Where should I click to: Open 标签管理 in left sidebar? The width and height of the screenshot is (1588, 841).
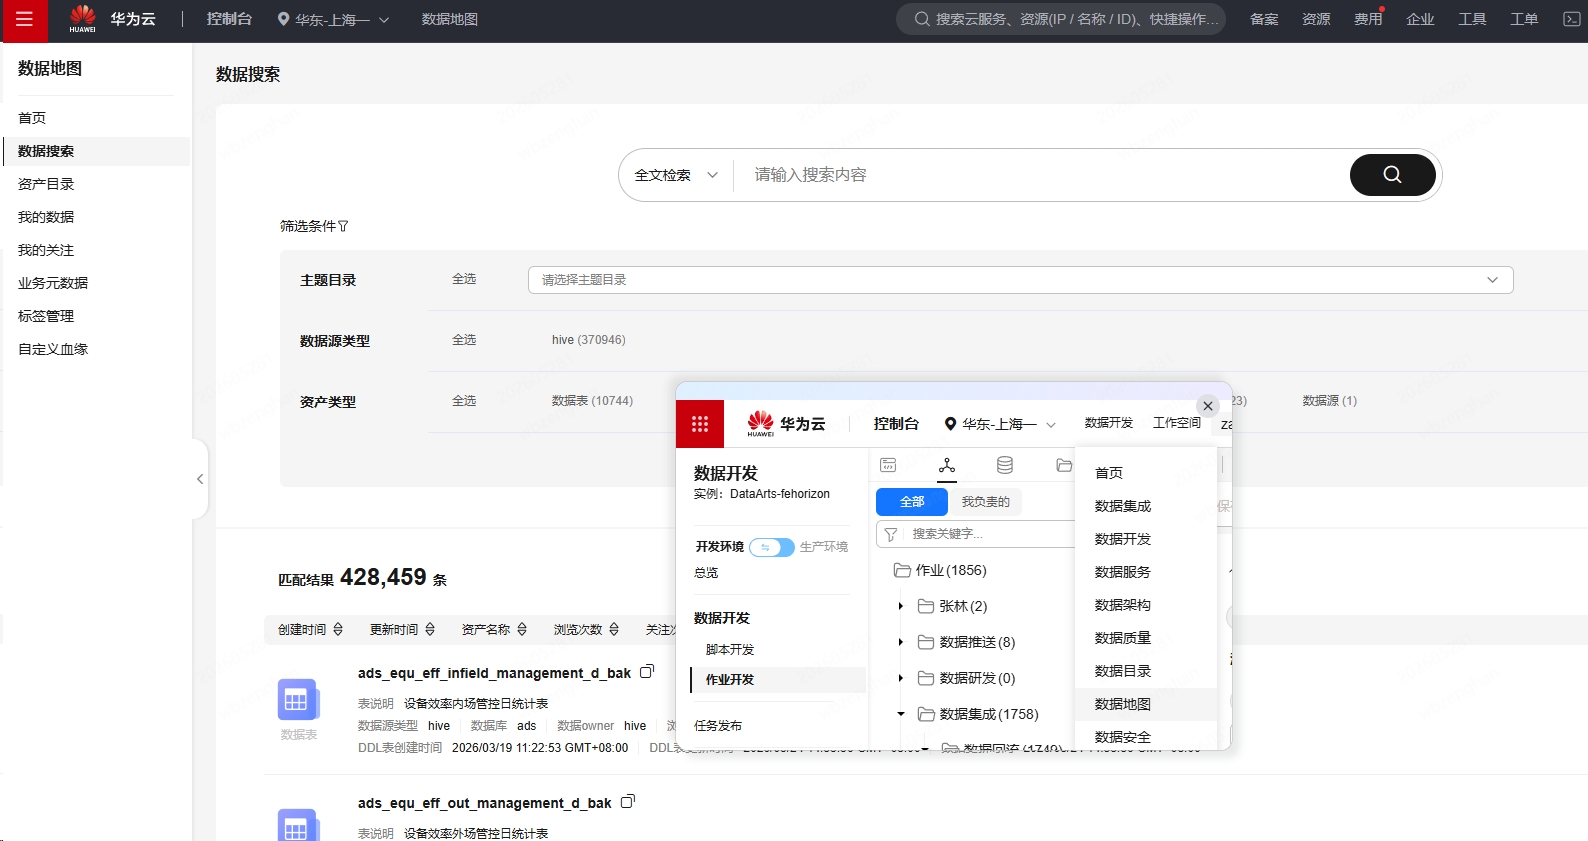(46, 316)
